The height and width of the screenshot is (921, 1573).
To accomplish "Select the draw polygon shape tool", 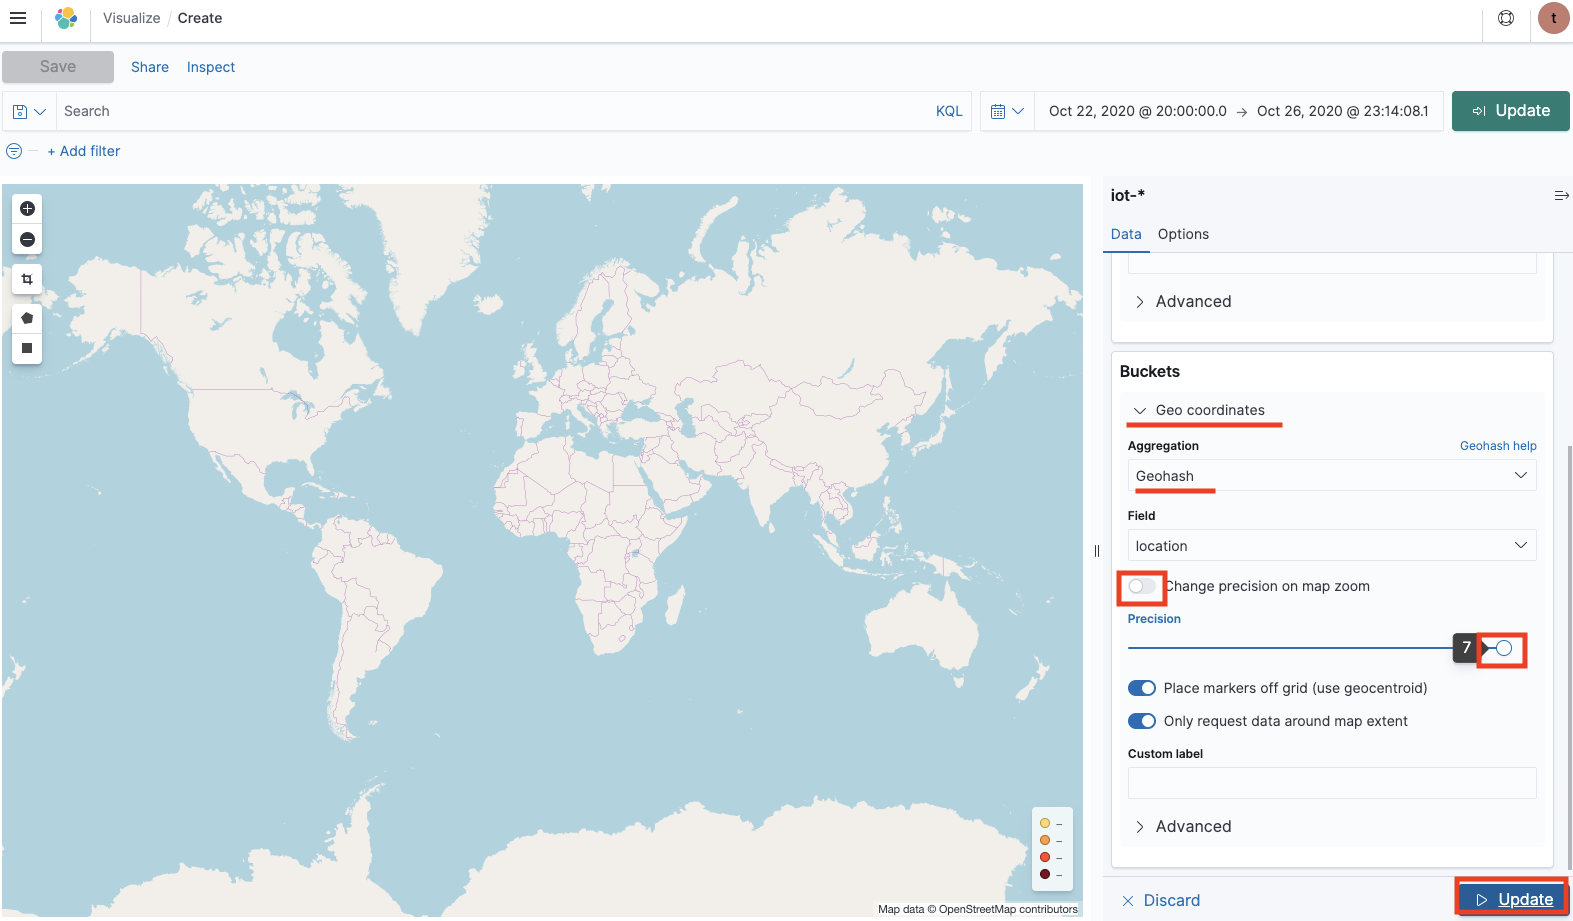I will tap(27, 318).
